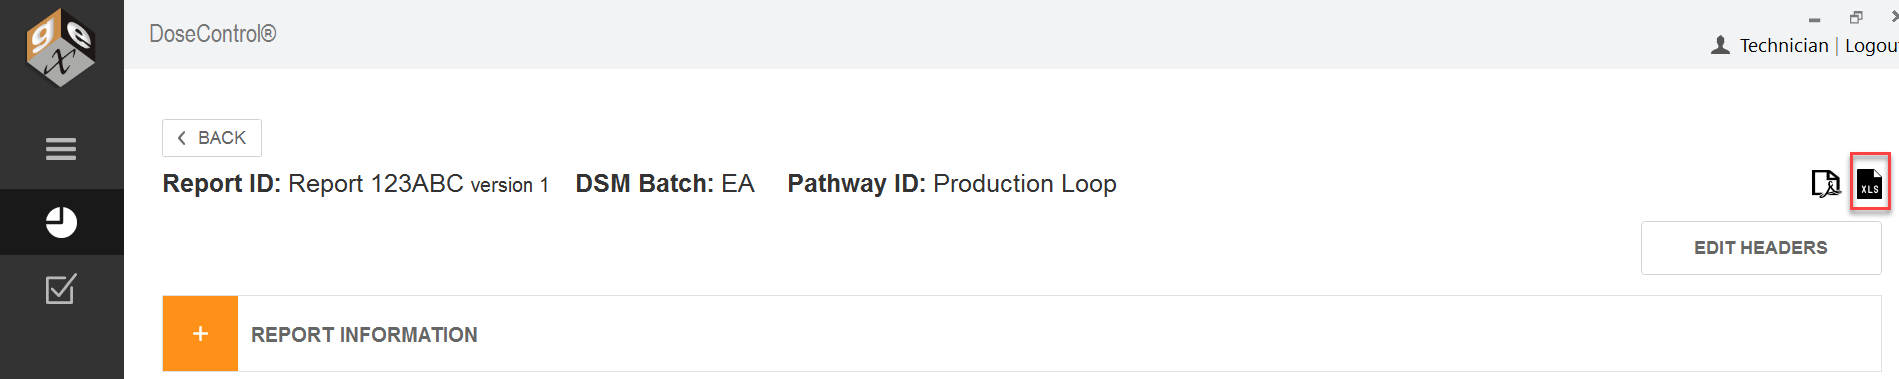1899x379 pixels.
Task: Go back with the BACK button
Action: (212, 138)
